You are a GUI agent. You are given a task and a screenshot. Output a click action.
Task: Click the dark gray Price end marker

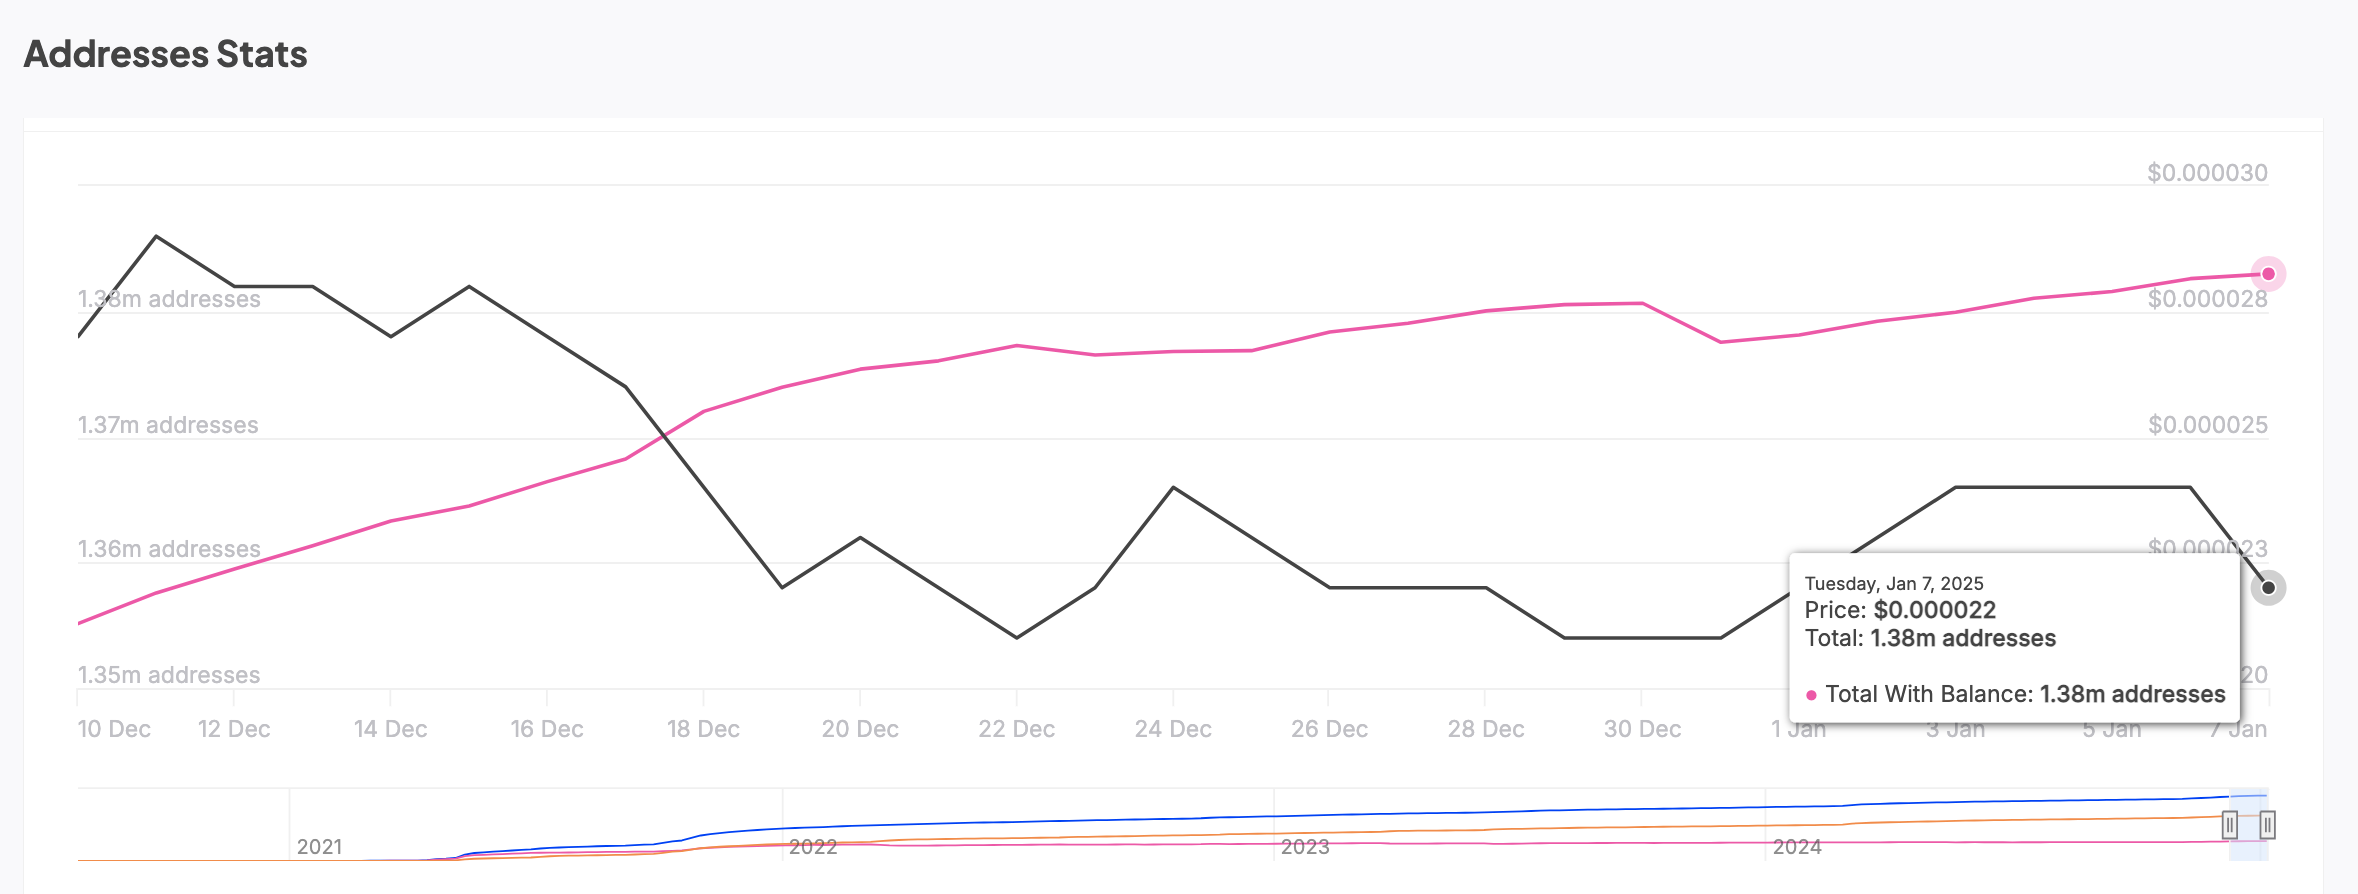coord(2268,588)
